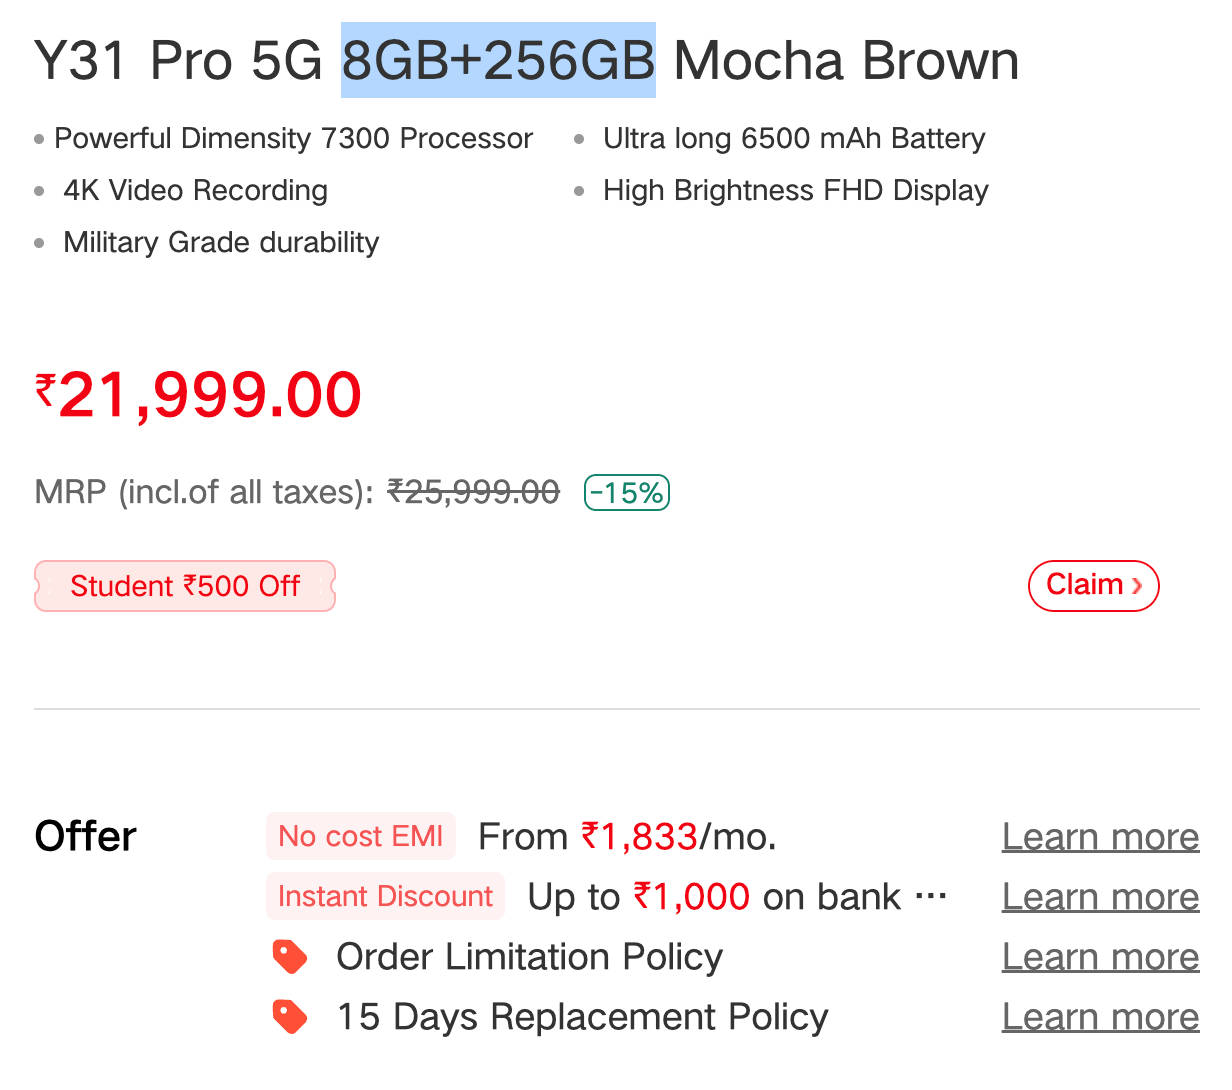Open Learn more for No cost EMI
Image resolution: width=1232 pixels, height=1090 pixels.
[x=1100, y=837]
